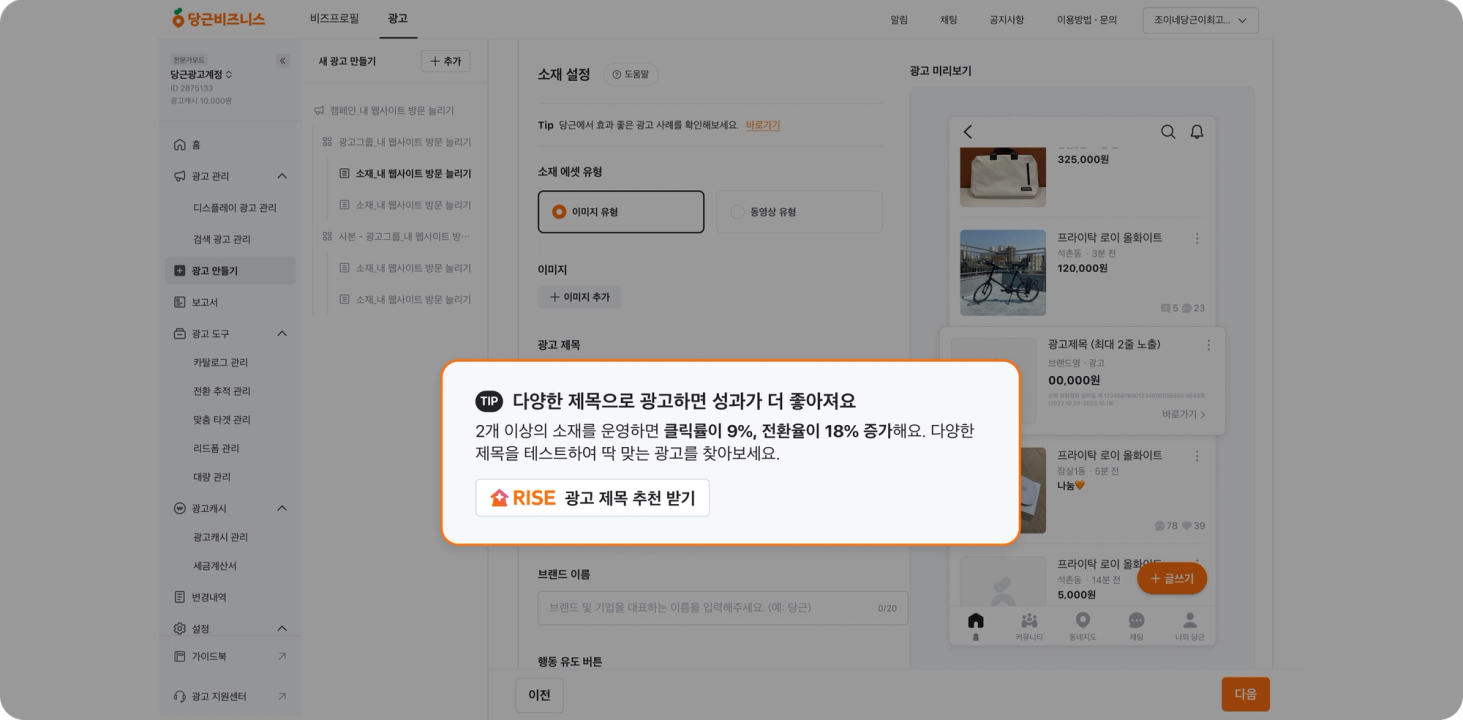Select 광고 만들기 in sidebar
Viewport: 1463px width, 720px height.
point(230,271)
